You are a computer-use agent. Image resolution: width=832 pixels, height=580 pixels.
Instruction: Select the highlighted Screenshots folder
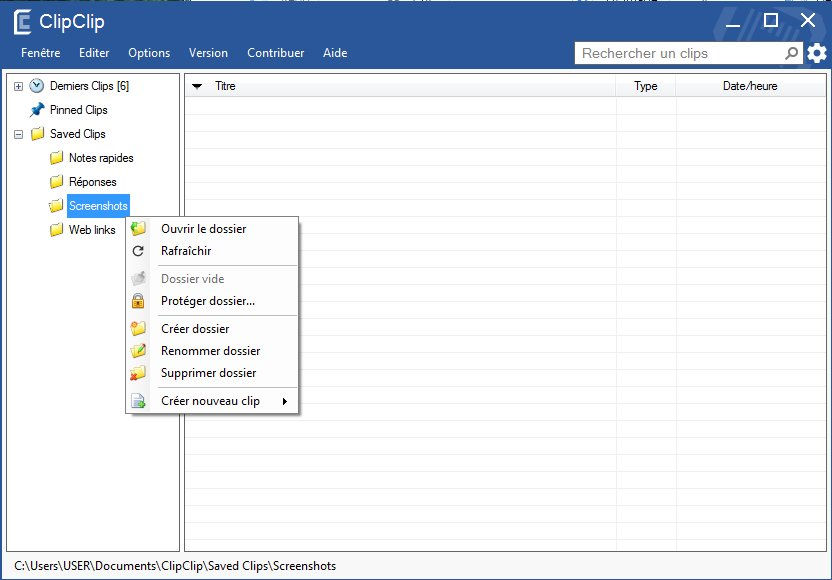pos(98,206)
